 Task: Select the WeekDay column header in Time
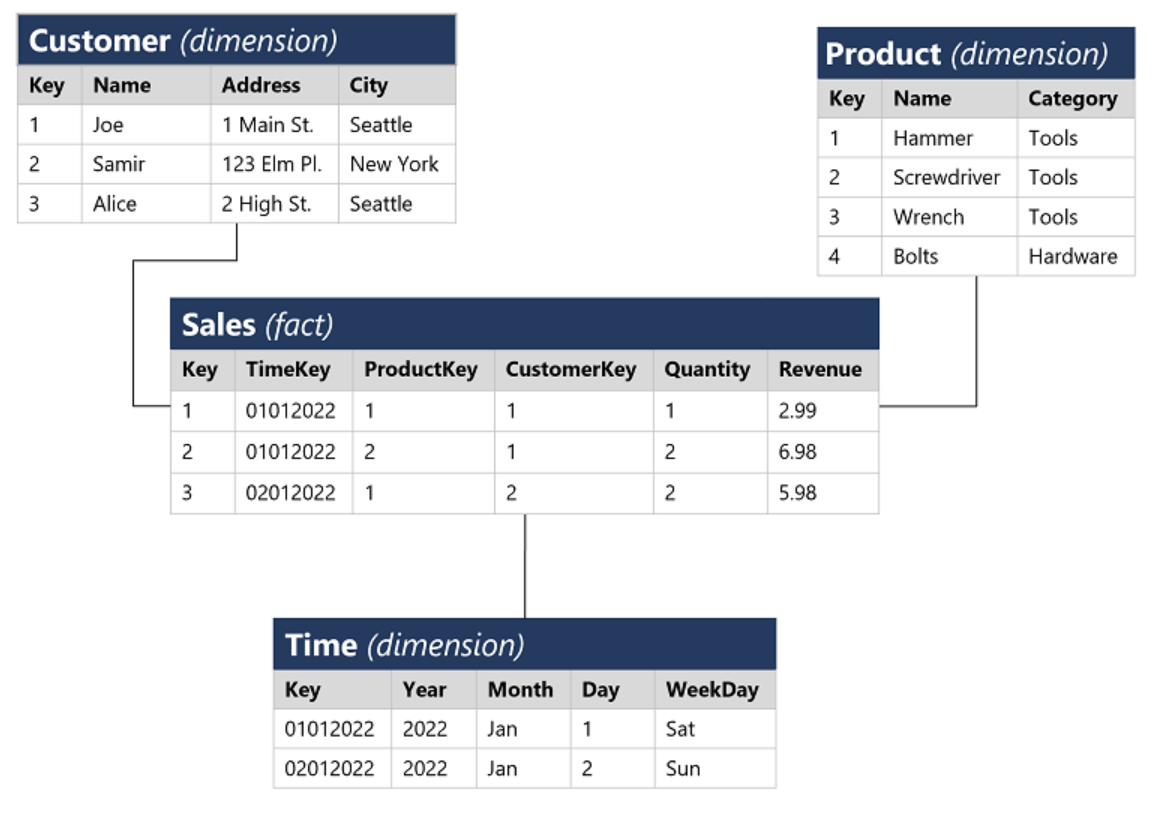point(715,690)
